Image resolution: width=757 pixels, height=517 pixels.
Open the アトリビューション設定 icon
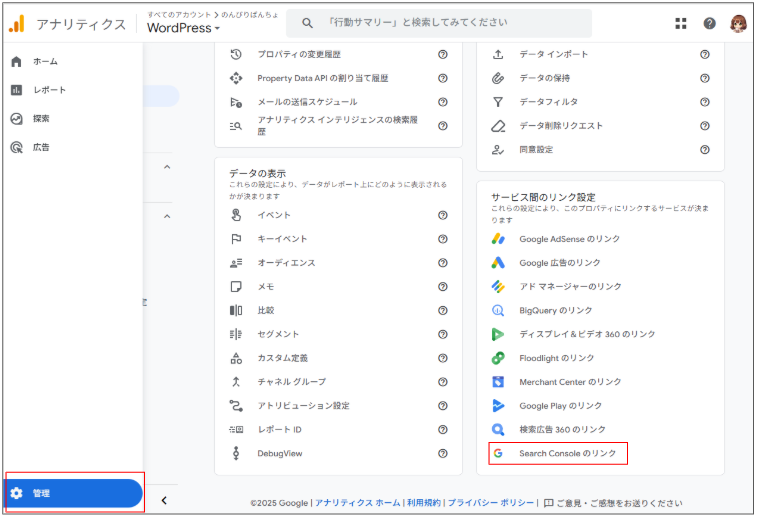236,405
